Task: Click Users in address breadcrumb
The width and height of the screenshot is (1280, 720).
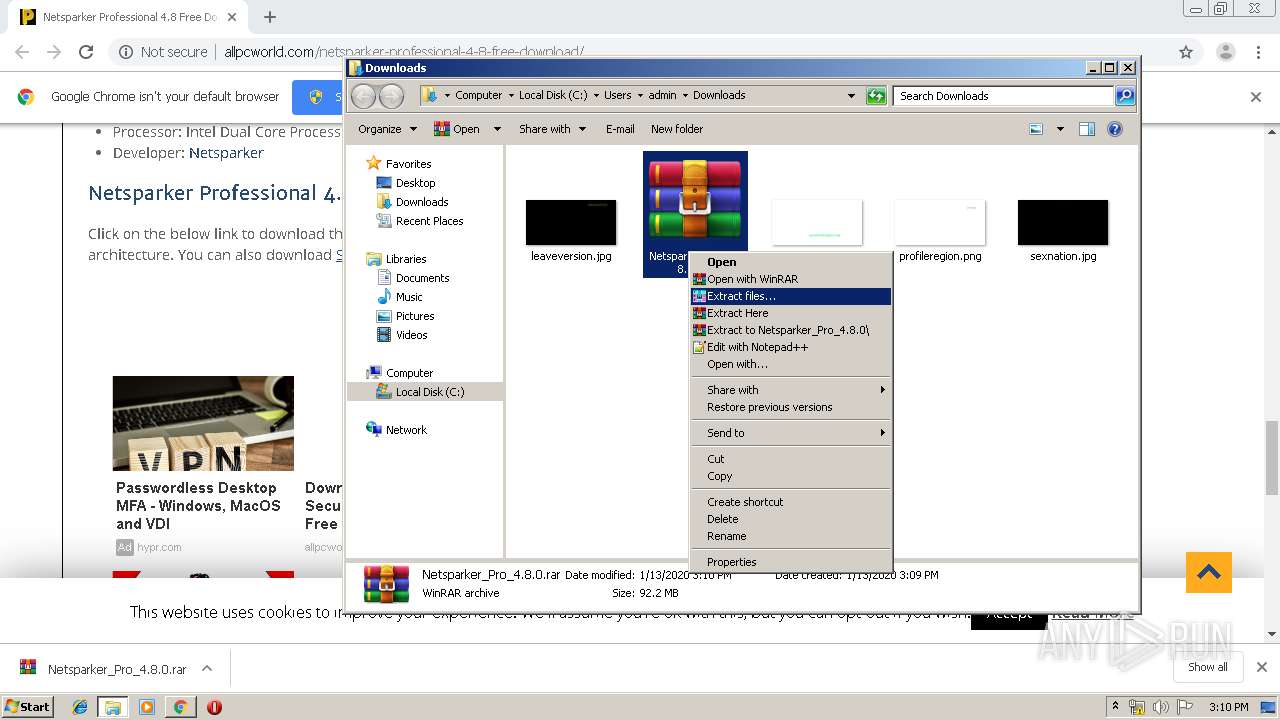Action: (617, 95)
